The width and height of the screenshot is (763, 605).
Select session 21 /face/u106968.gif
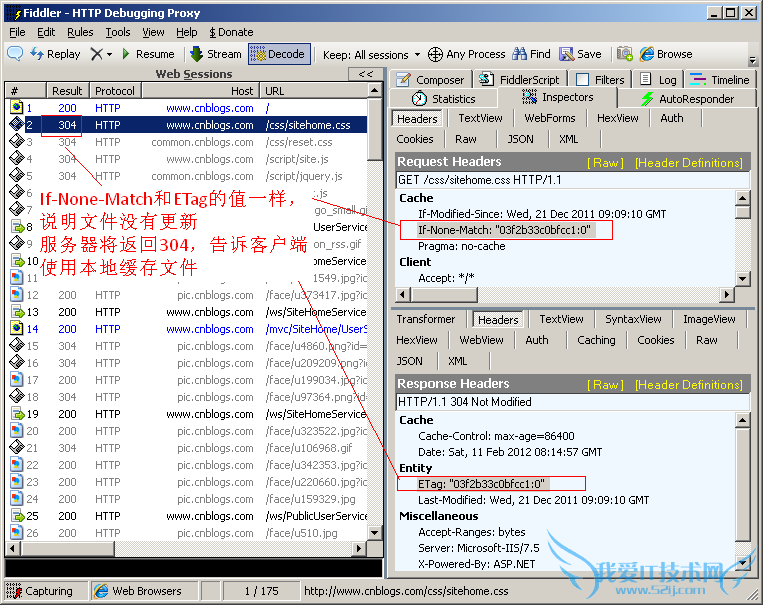188,447
